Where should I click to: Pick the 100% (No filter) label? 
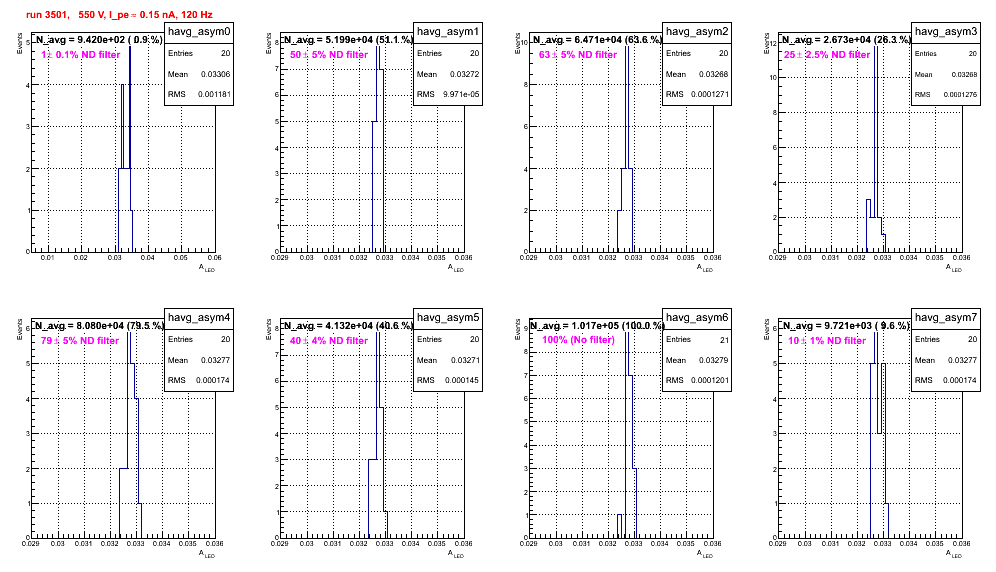coord(579,339)
